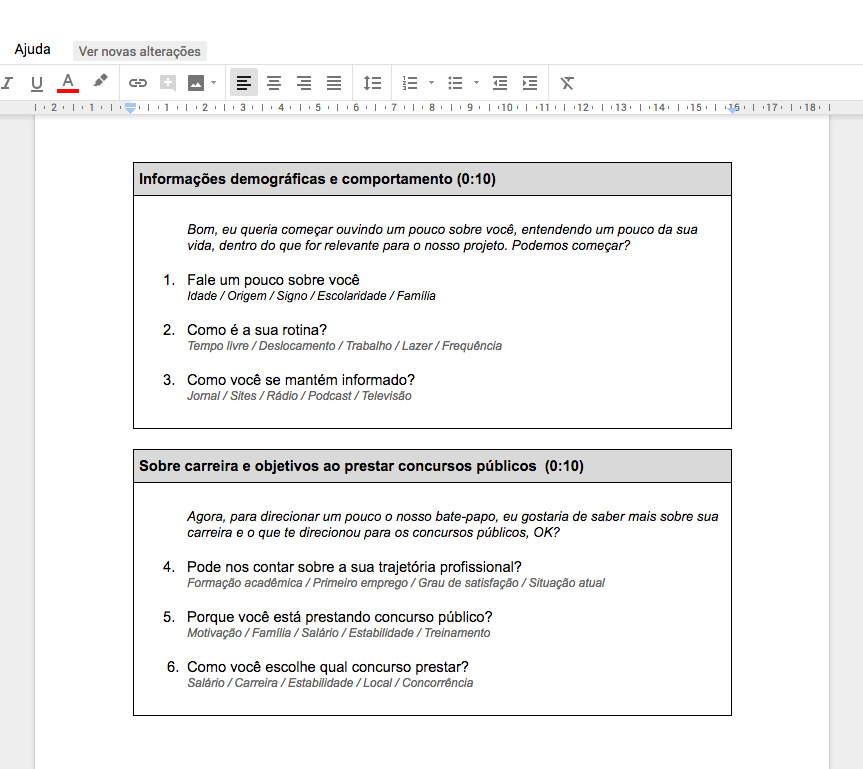Image resolution: width=863 pixels, height=769 pixels.
Task: Click heading Sobre carreira e objetivos
Action: 361,466
